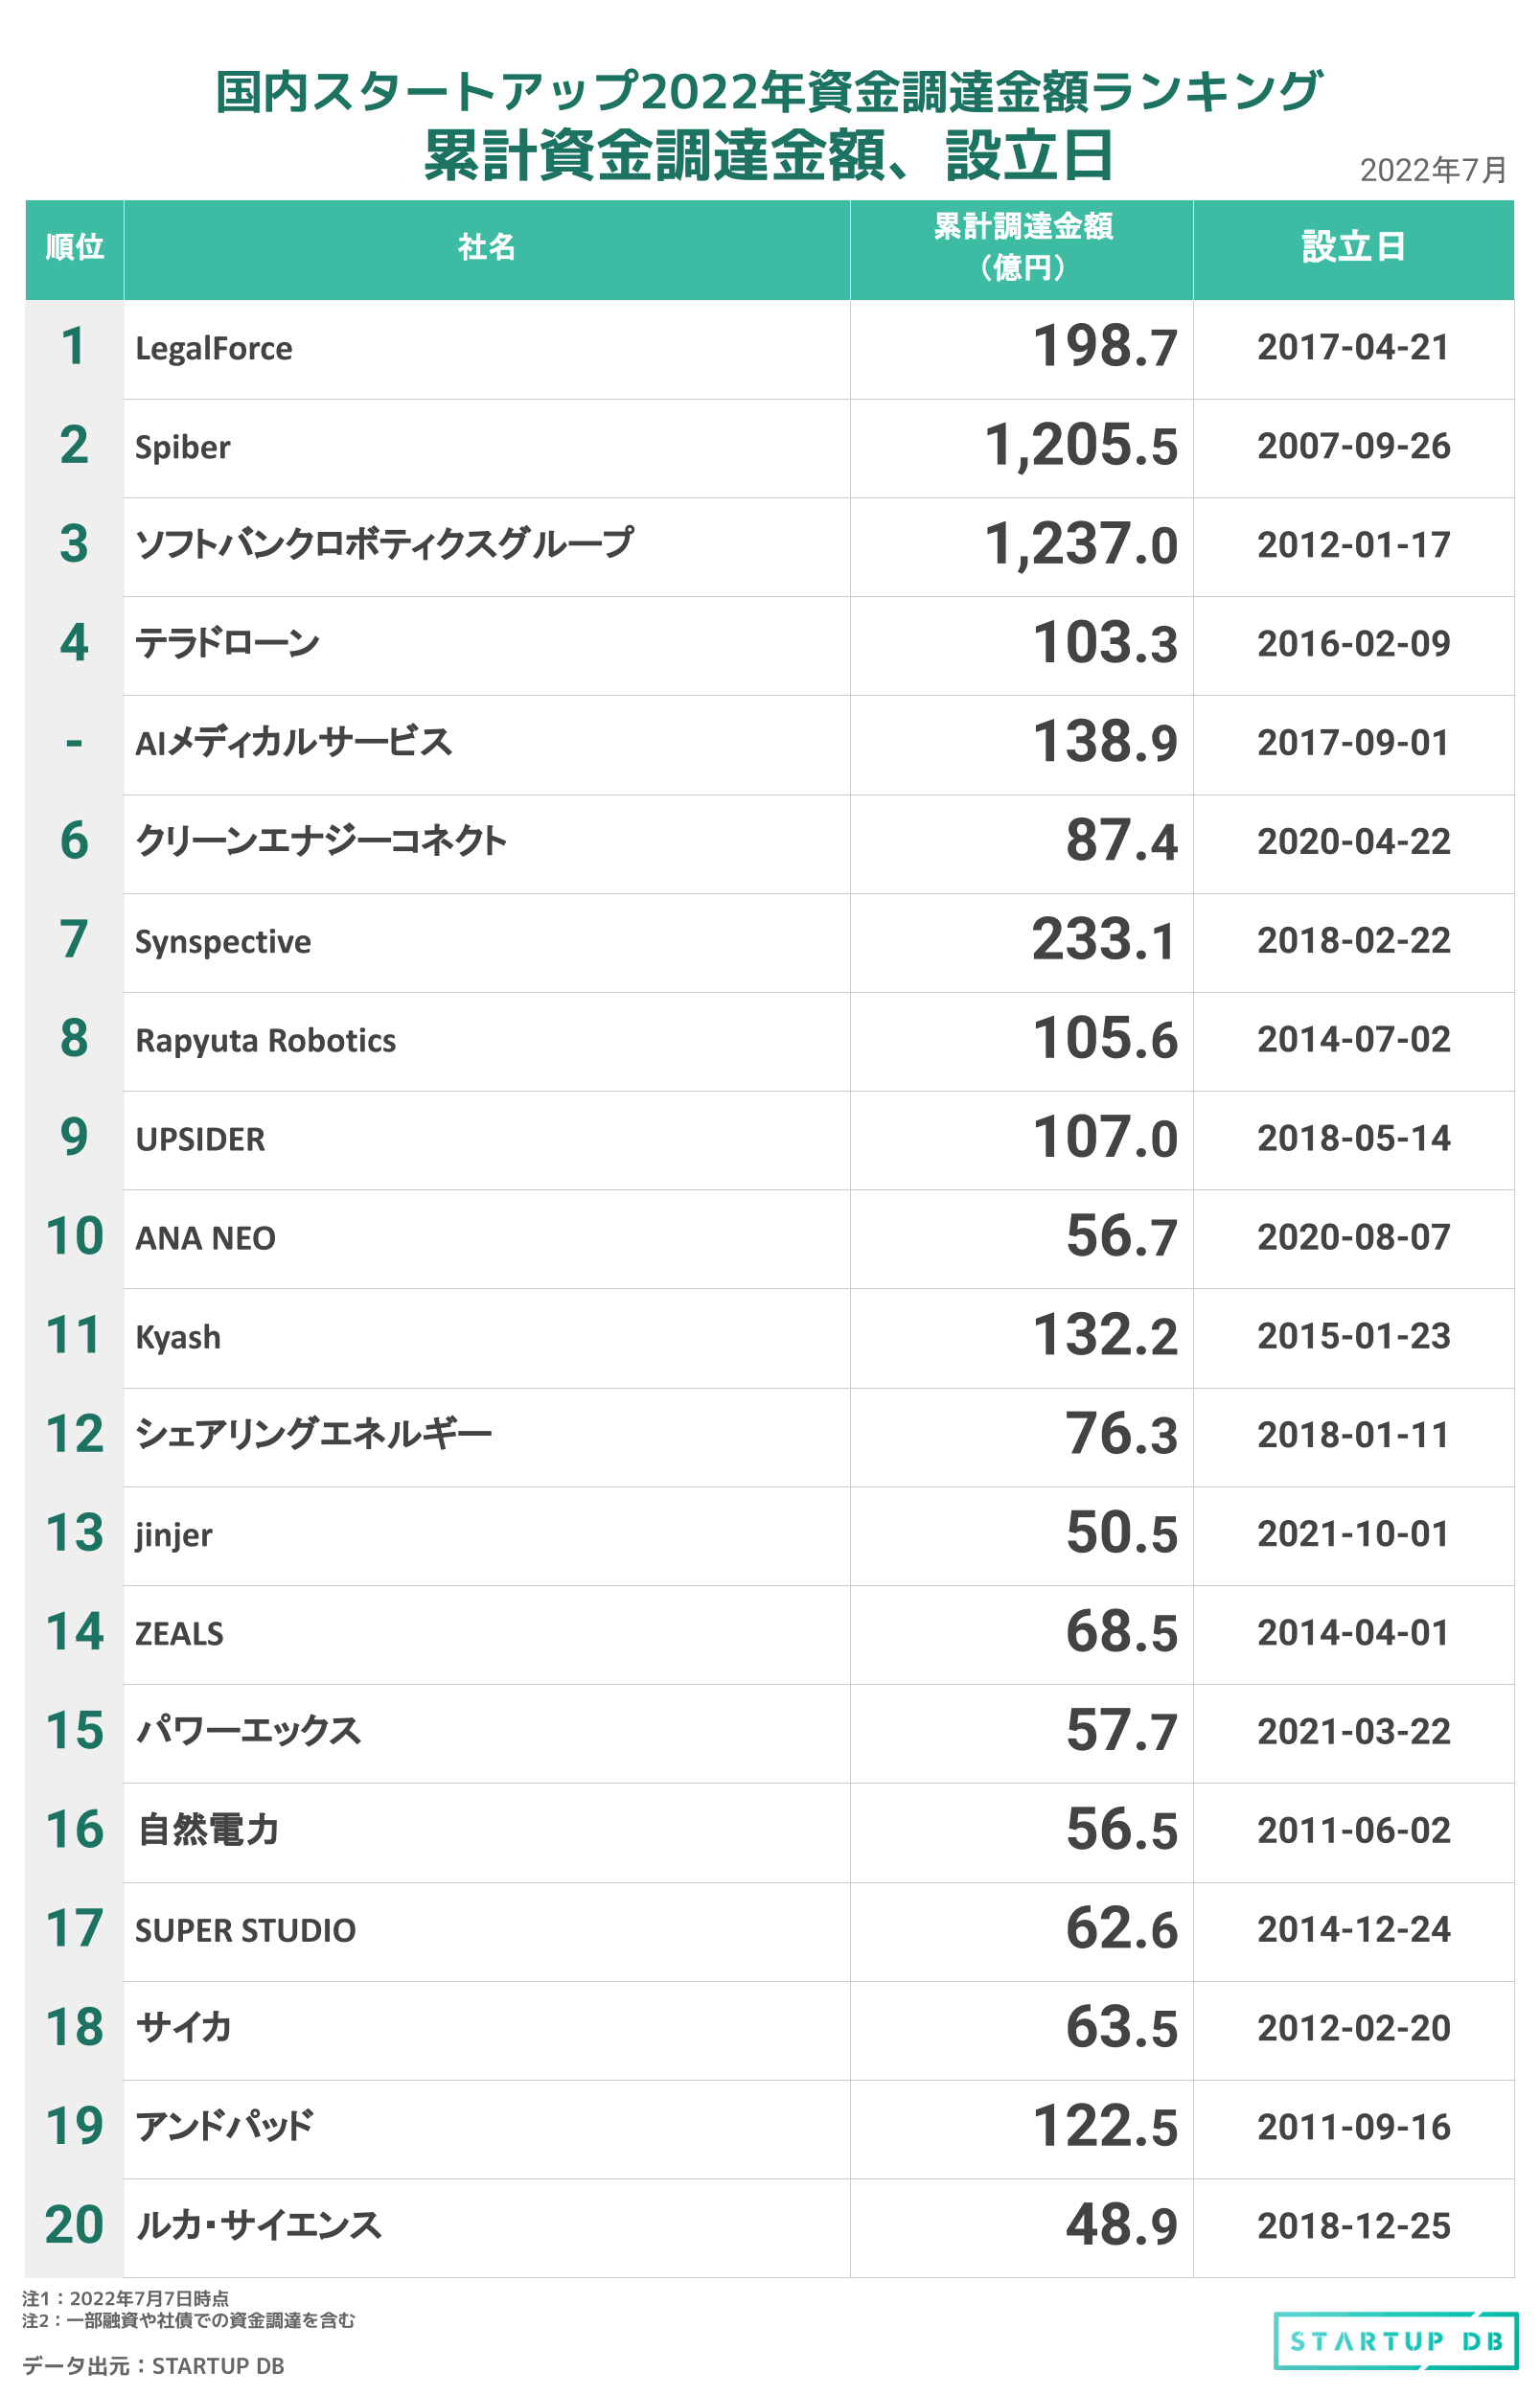Click クリーンエナジーコネクト company name
This screenshot has height=2396, width=1540.
(x=321, y=841)
